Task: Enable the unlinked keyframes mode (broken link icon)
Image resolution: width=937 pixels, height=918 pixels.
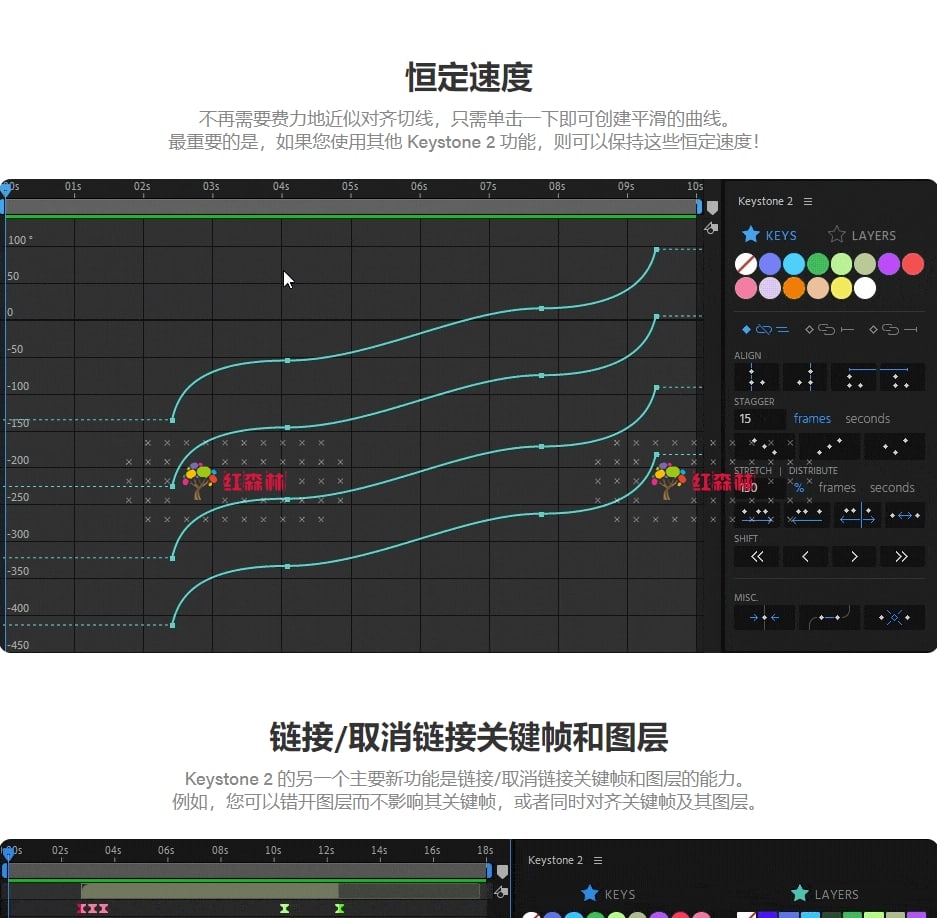Action: tap(765, 329)
